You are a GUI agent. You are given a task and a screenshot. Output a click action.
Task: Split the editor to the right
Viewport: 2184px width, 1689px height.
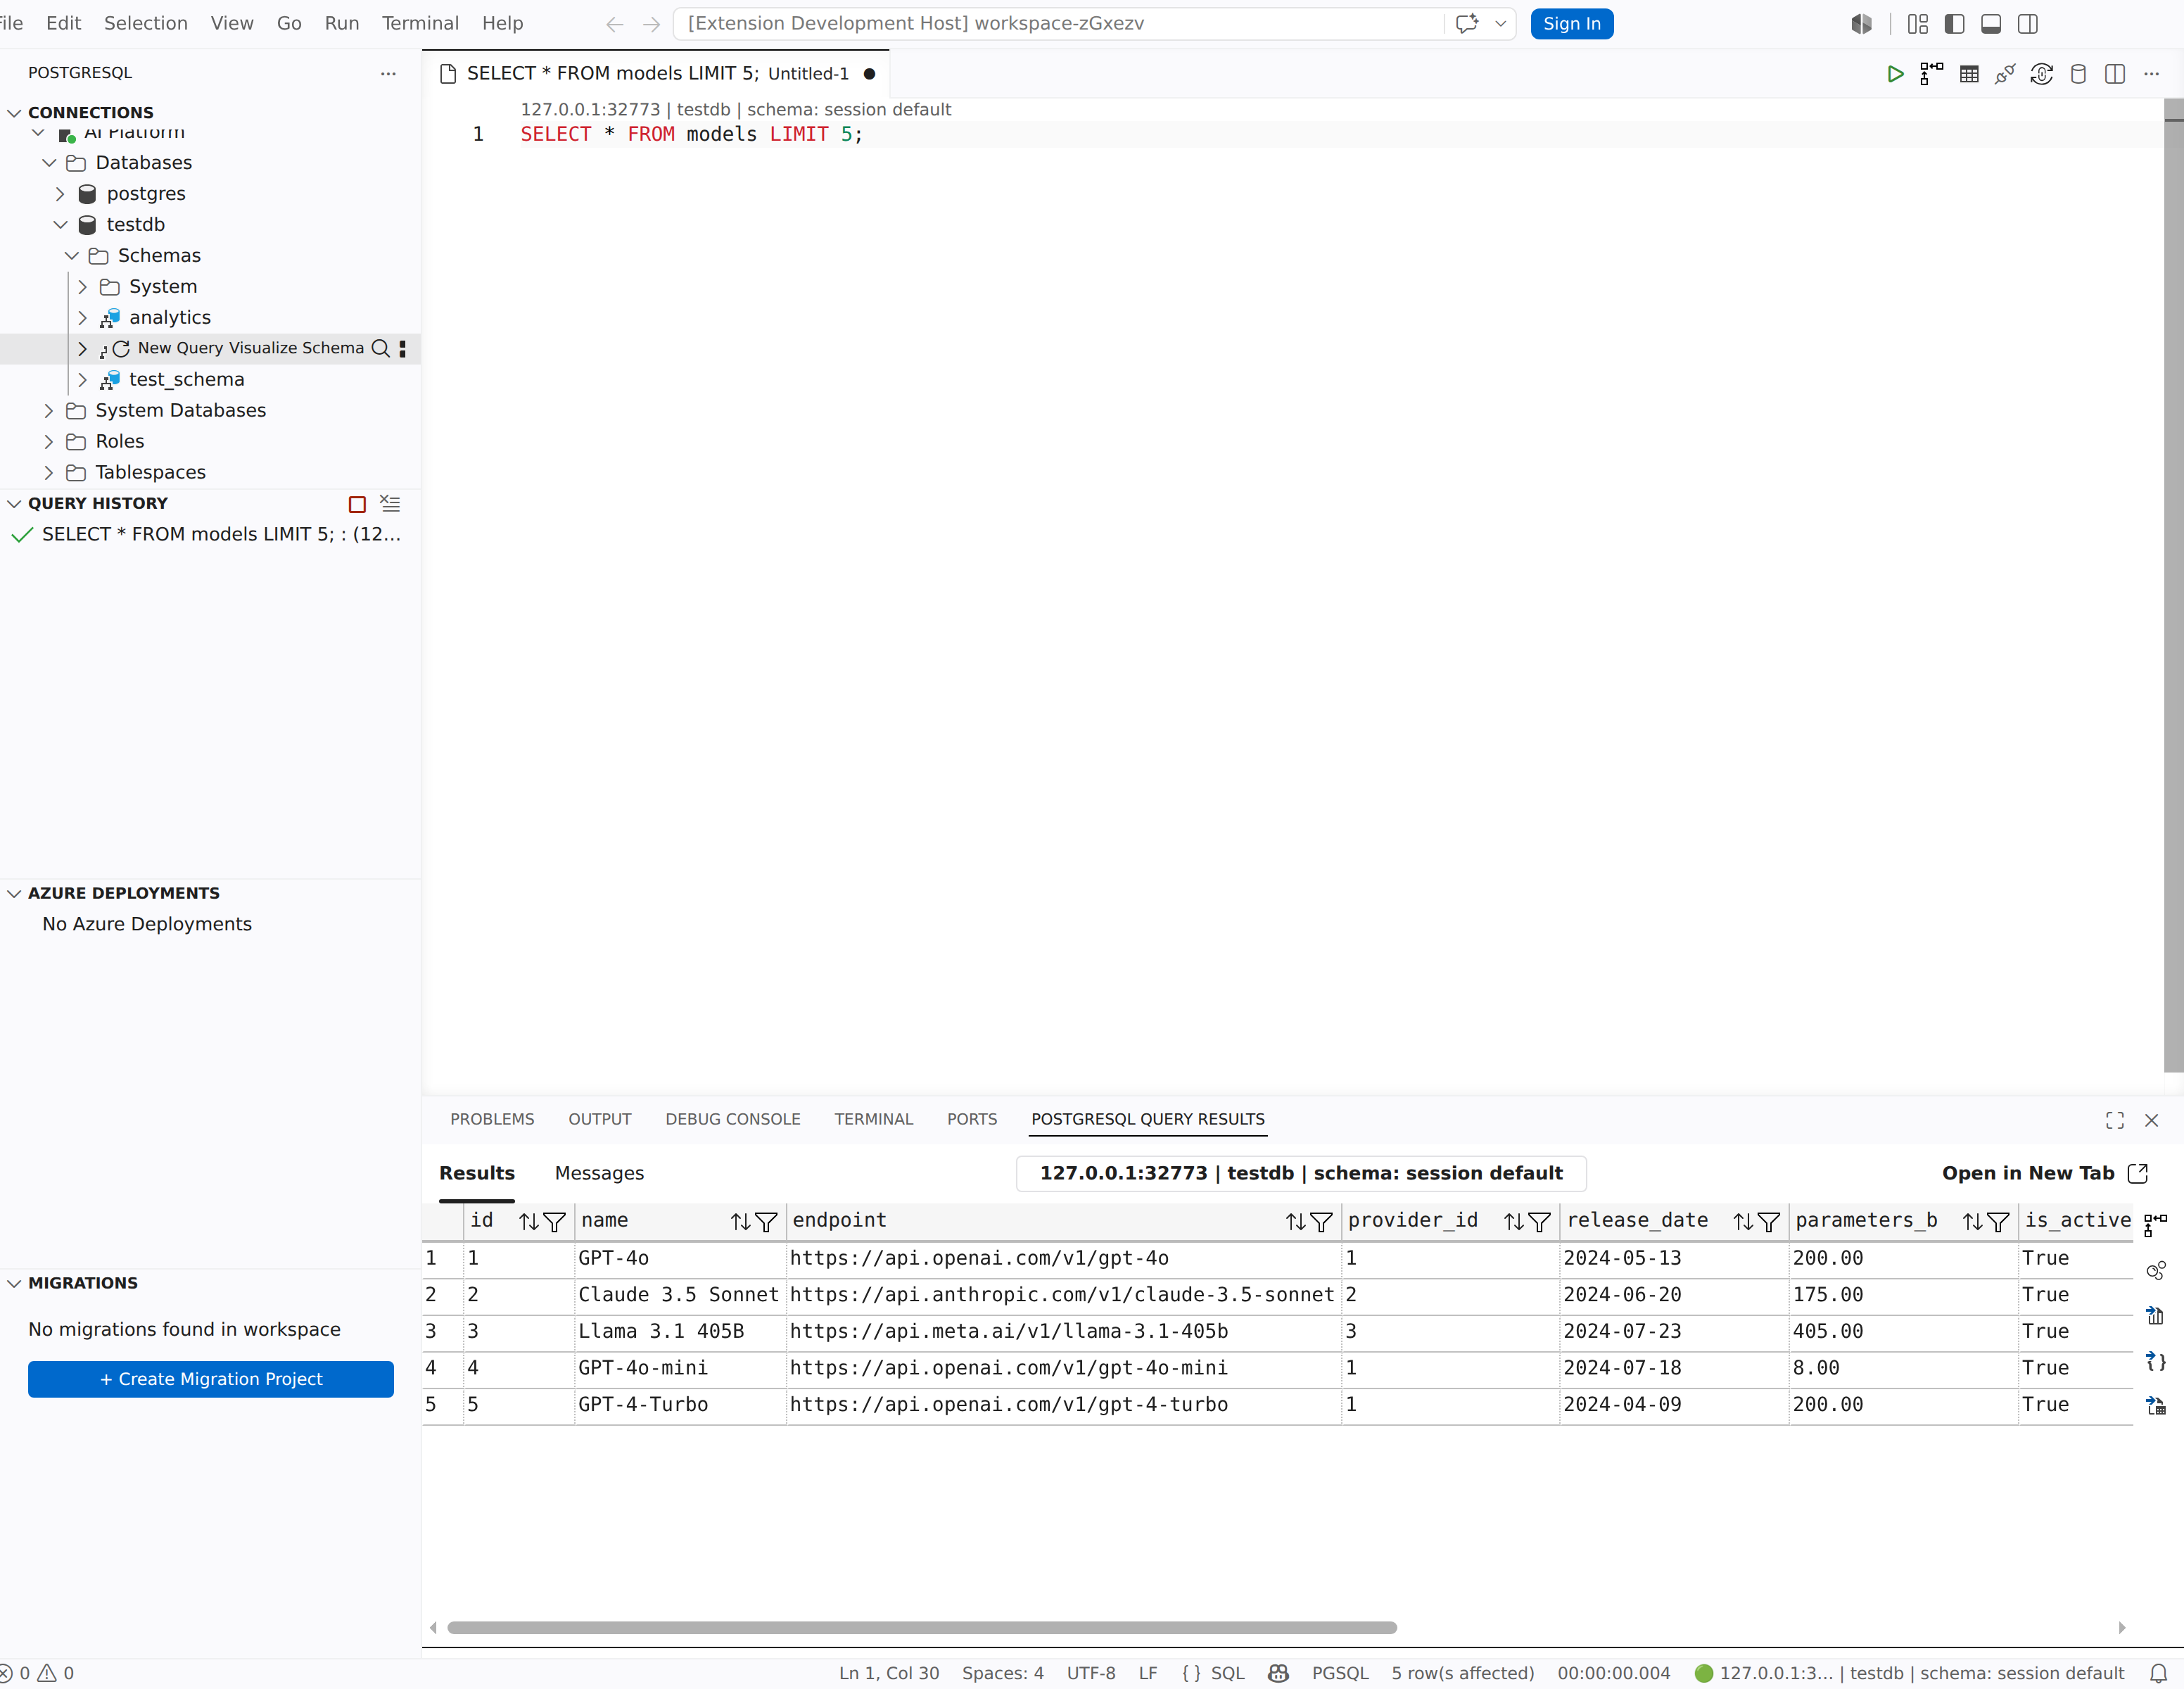[x=2115, y=74]
